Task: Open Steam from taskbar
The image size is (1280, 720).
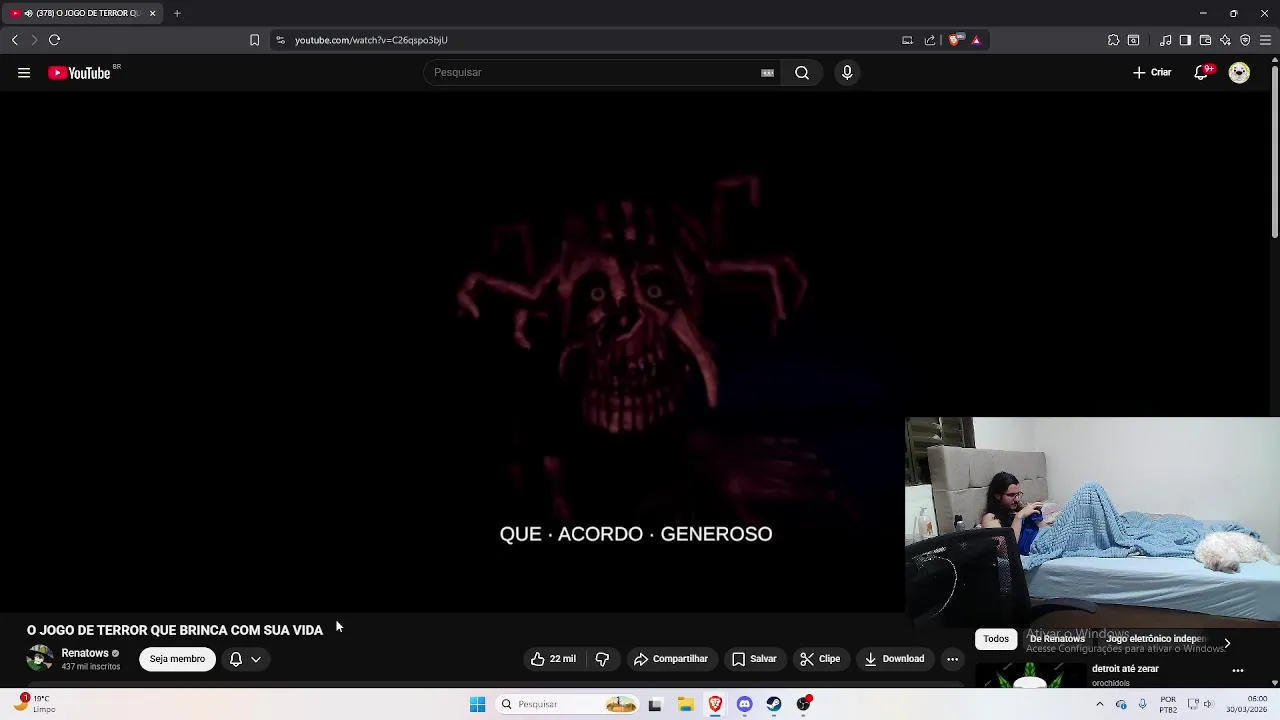Action: tap(774, 704)
